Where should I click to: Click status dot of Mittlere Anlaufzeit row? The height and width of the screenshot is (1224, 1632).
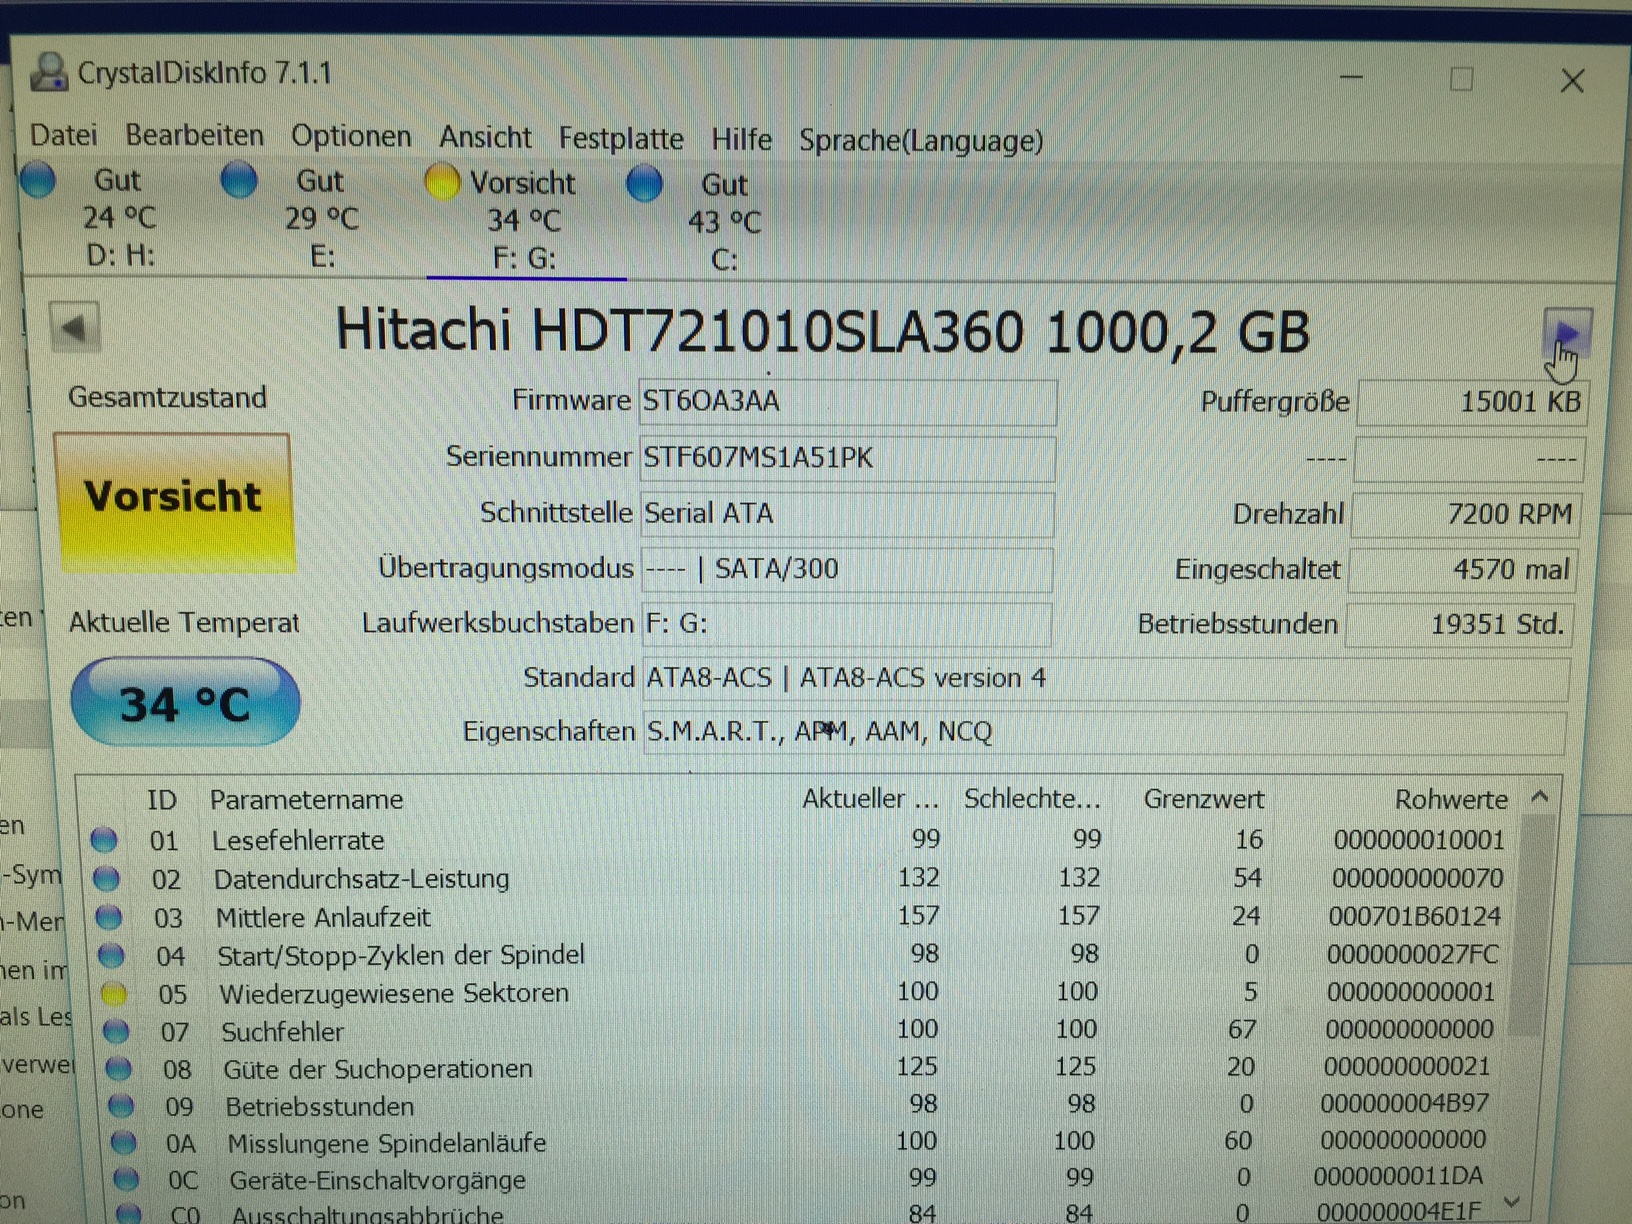tap(109, 917)
